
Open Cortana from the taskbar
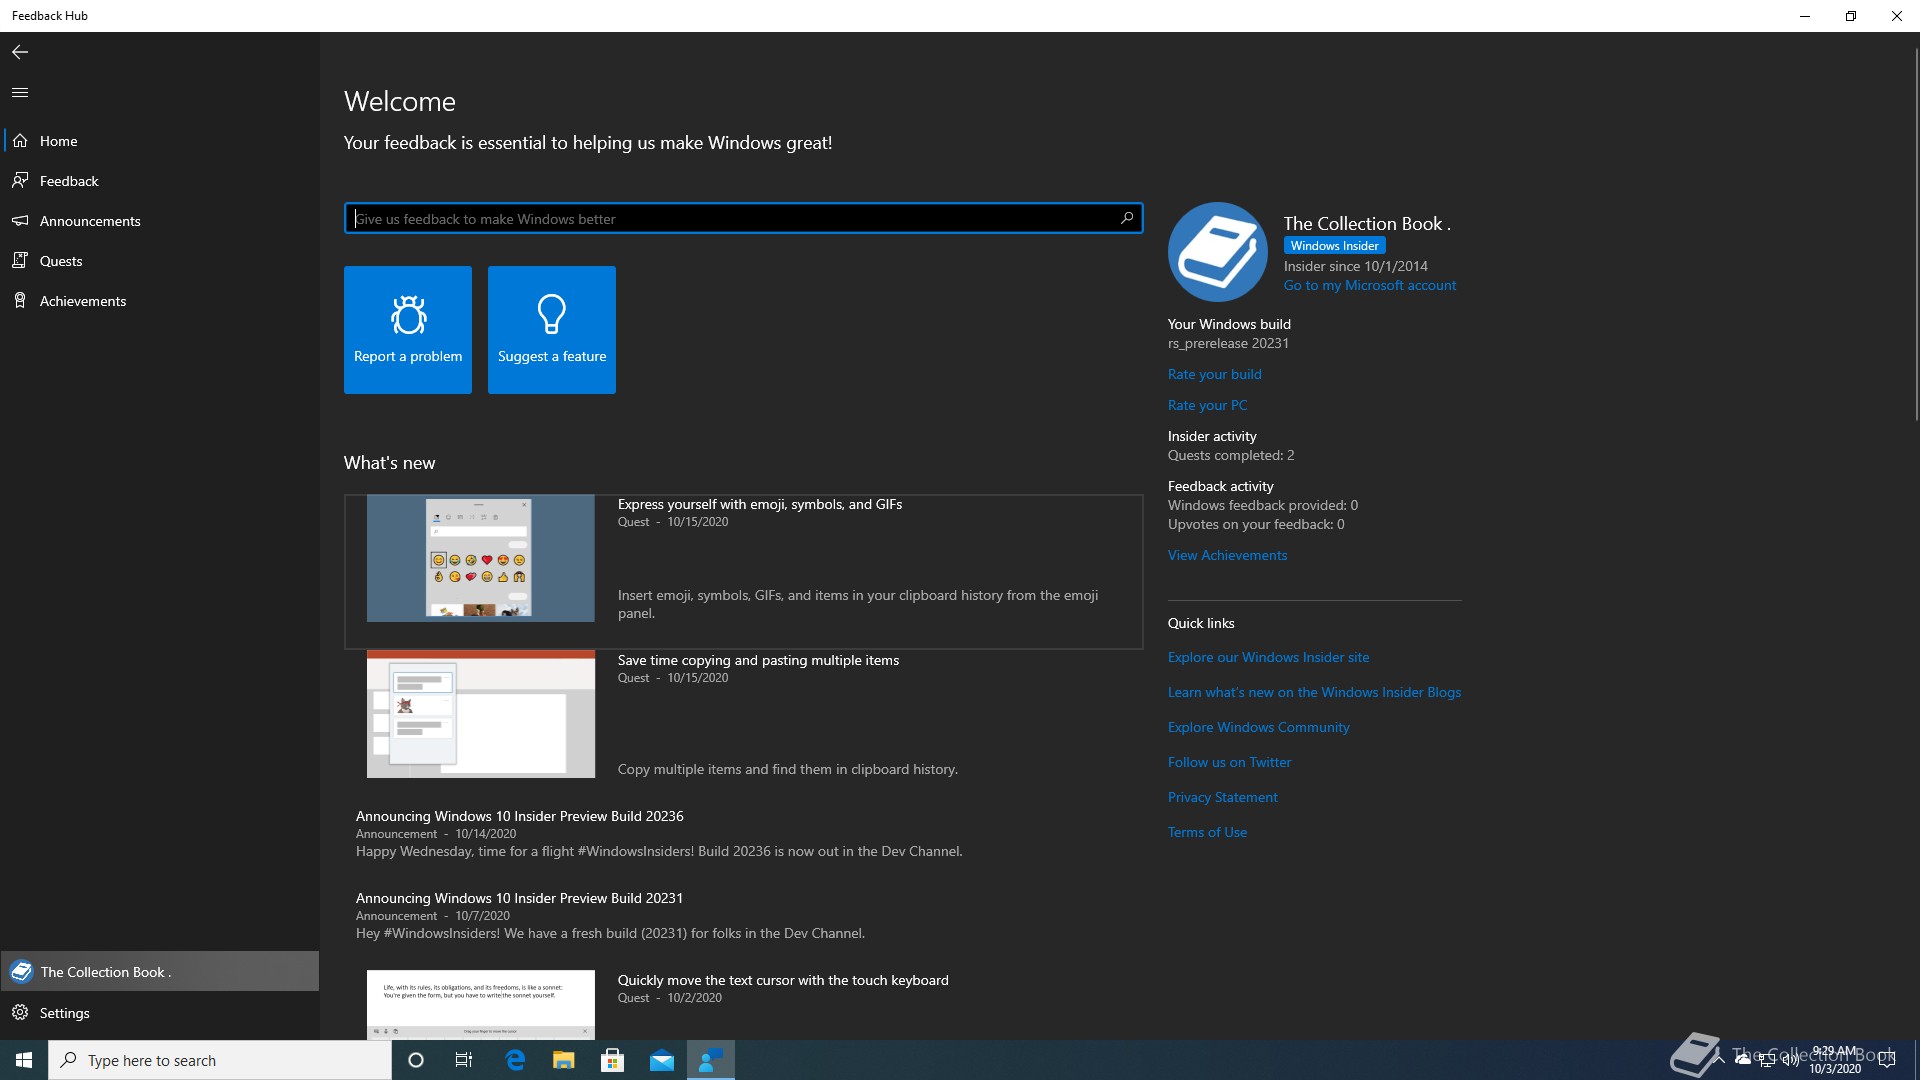click(x=416, y=1060)
